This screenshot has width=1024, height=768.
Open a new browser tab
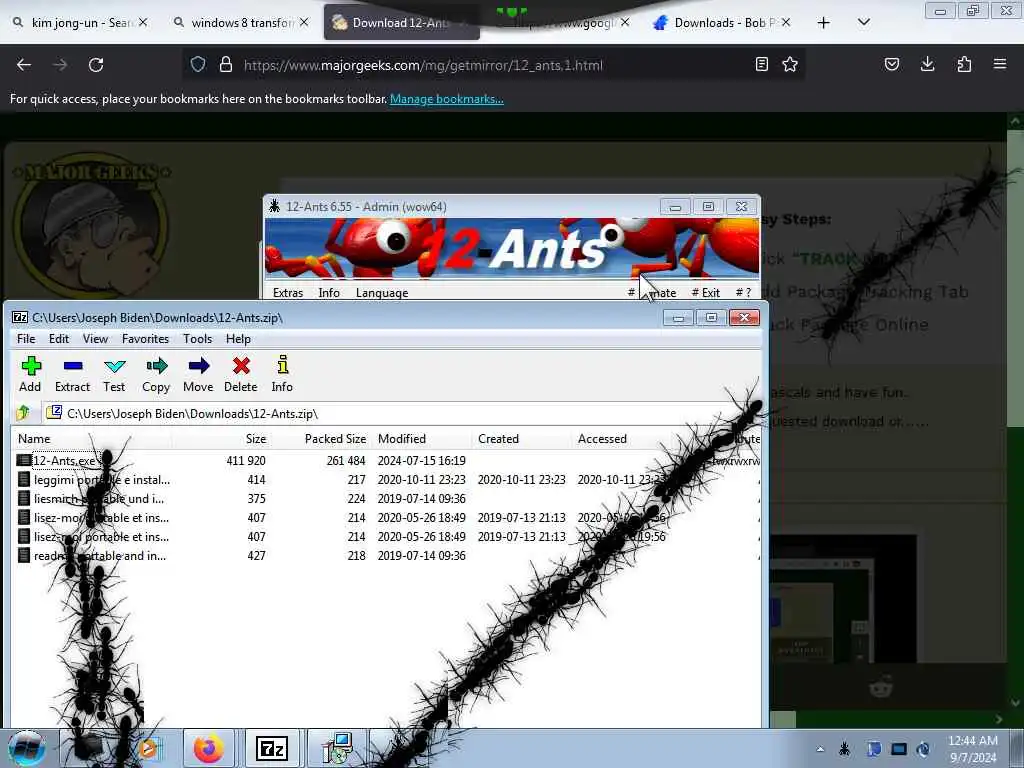point(824,23)
